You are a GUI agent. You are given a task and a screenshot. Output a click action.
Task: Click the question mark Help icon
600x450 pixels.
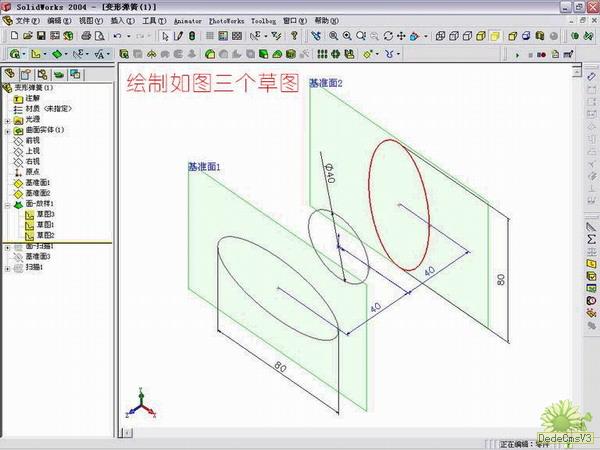click(293, 36)
